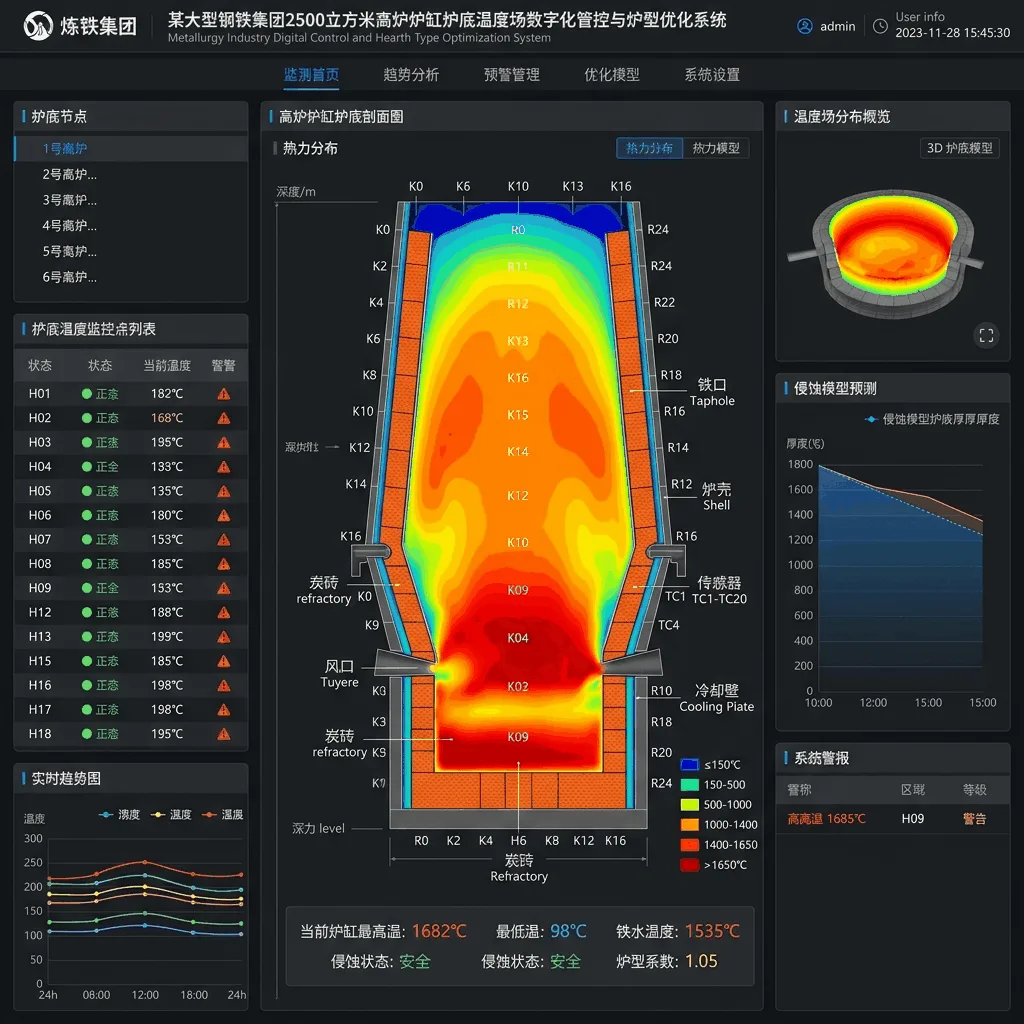Click warning triangle for H01 row

tap(223, 394)
